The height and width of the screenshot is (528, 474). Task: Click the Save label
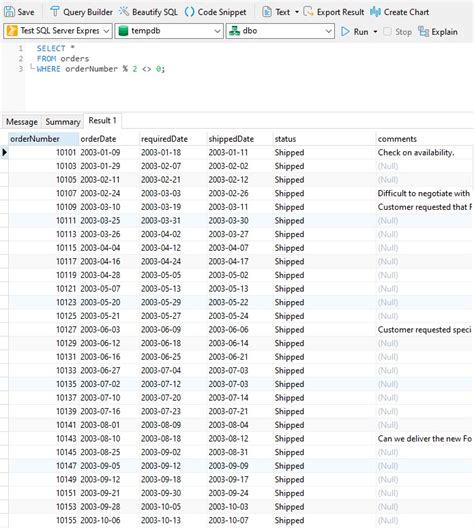point(26,12)
